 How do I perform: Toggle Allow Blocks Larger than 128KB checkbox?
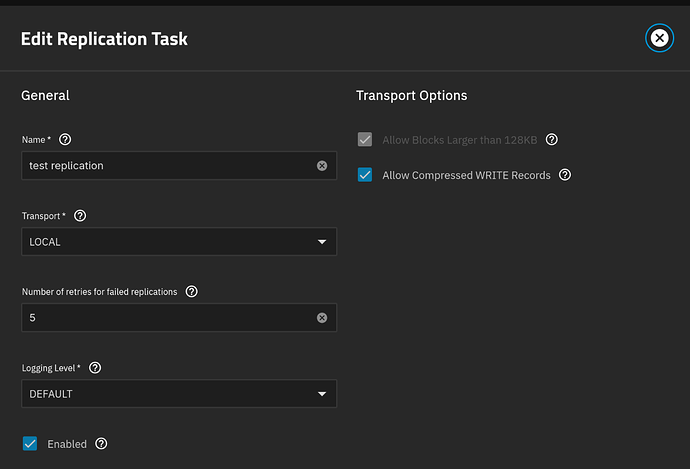[365, 139]
